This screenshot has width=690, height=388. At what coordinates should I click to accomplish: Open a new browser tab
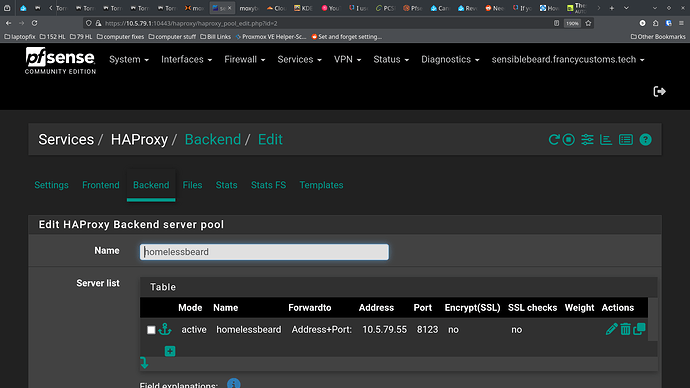pos(612,8)
